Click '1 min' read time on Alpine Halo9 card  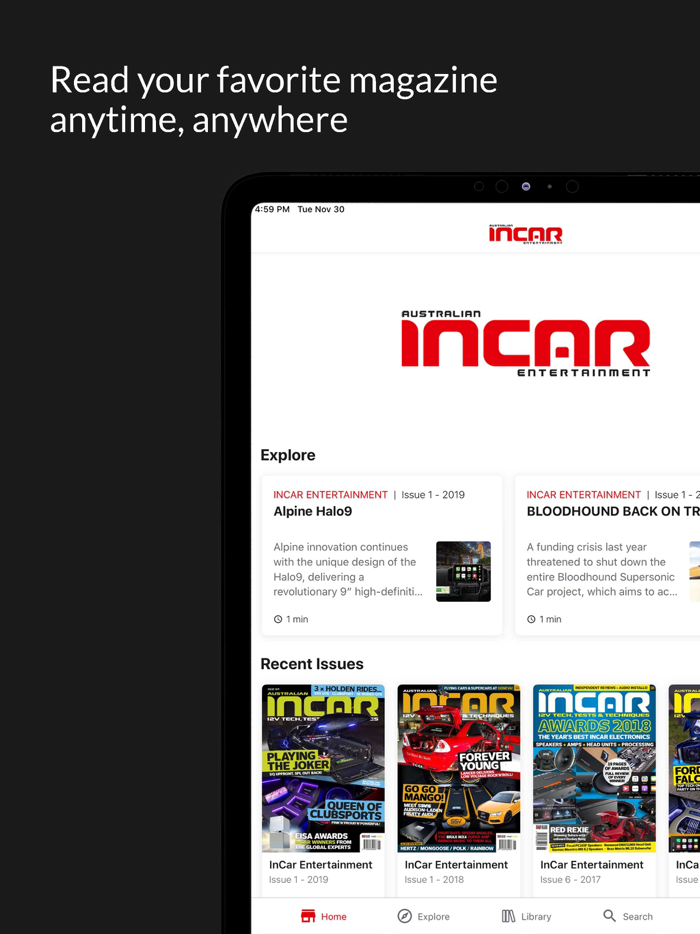(297, 619)
